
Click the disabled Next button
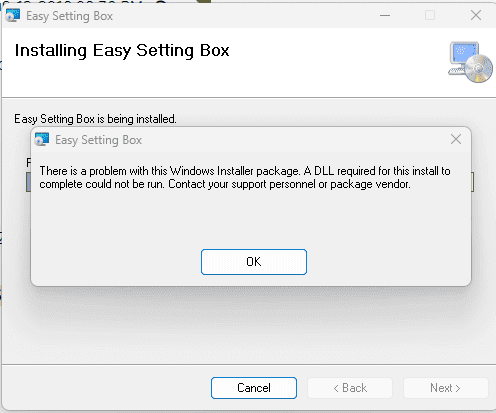pos(446,388)
